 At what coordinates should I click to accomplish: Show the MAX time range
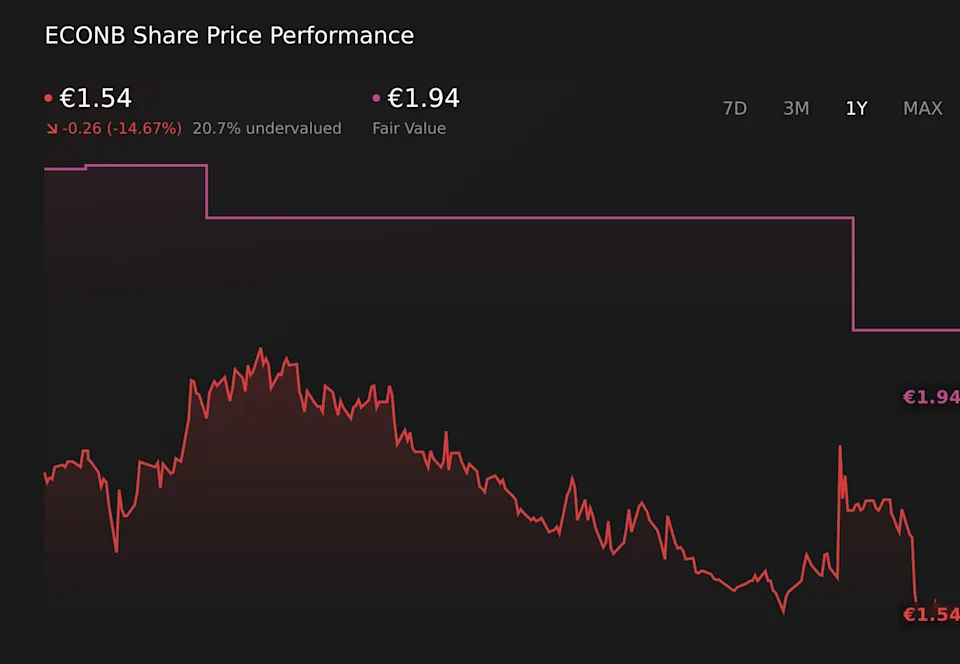922,108
